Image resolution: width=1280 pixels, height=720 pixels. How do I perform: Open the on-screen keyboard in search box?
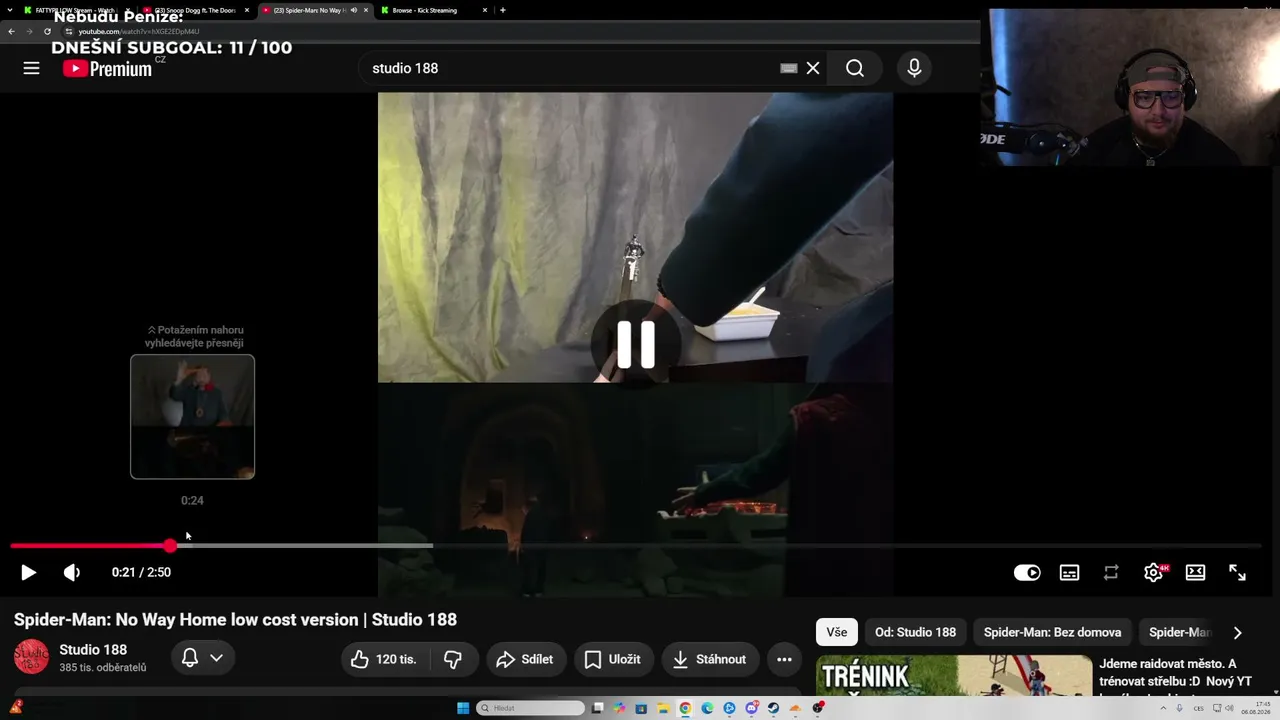pyautogui.click(x=789, y=68)
